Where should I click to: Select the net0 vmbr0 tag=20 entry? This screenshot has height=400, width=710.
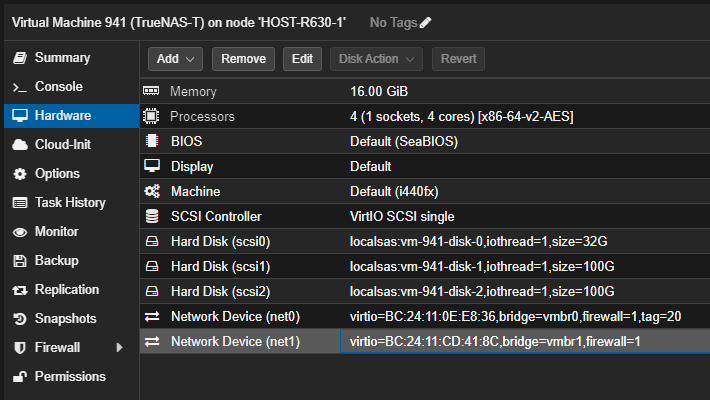515,316
